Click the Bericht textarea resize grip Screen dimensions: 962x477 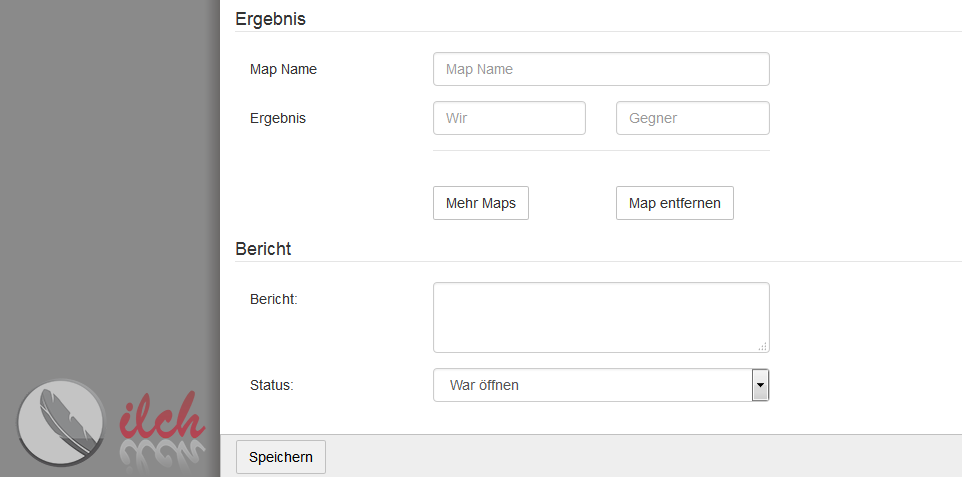pyautogui.click(x=763, y=347)
